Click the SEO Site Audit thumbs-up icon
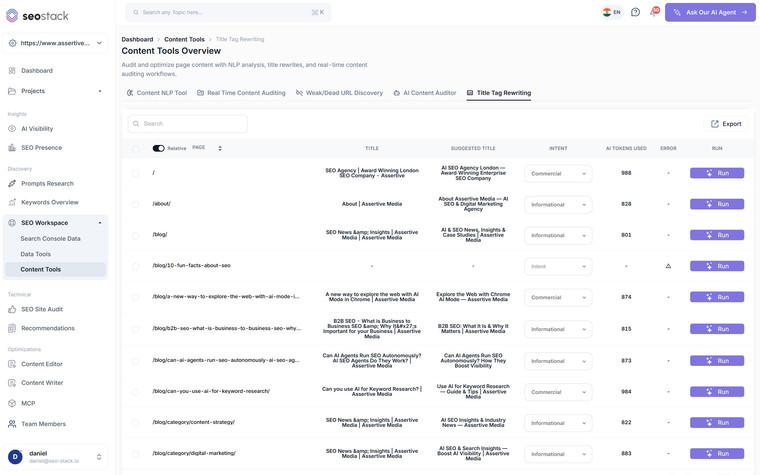This screenshot has height=475, width=760. click(12, 309)
